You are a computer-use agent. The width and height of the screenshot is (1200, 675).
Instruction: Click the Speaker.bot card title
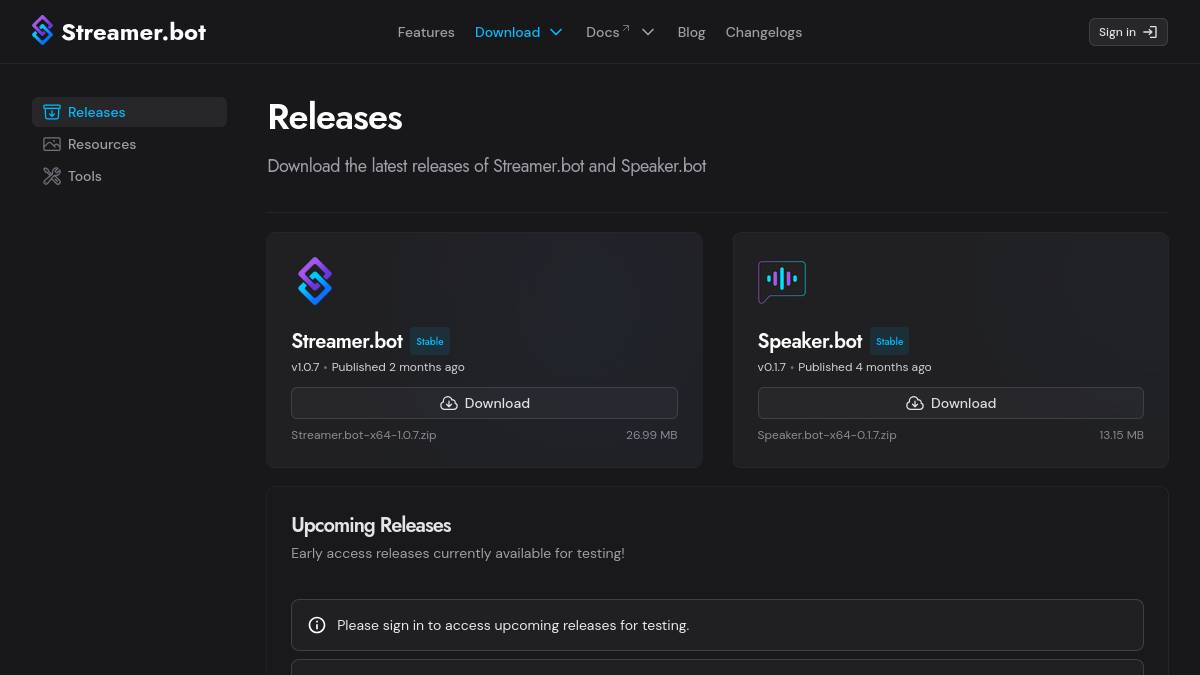click(810, 341)
